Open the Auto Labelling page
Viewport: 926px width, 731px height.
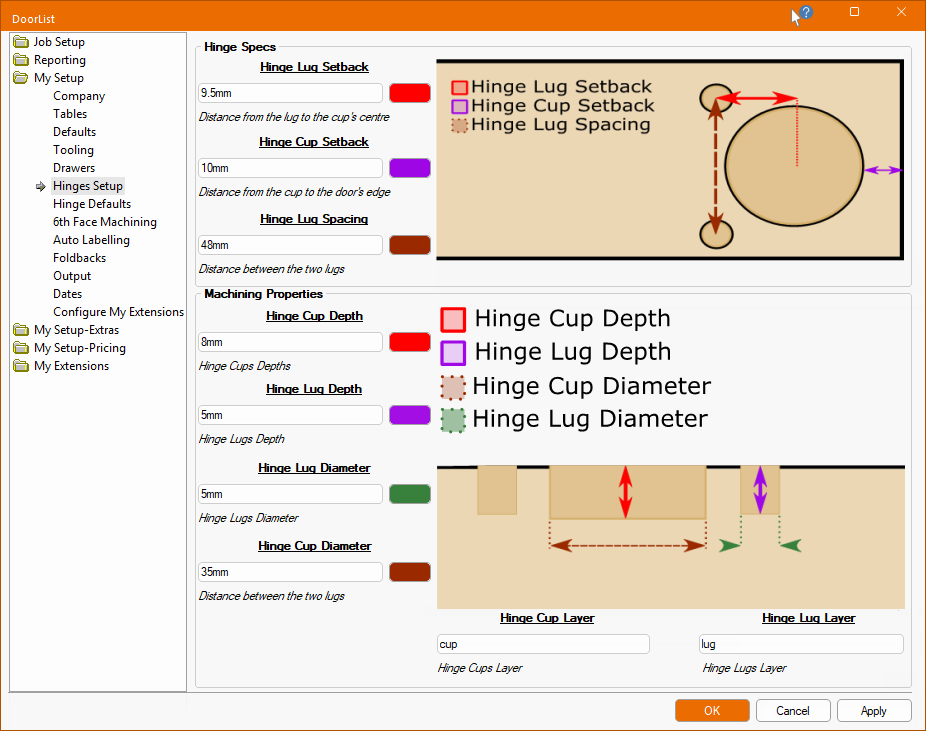tap(91, 240)
